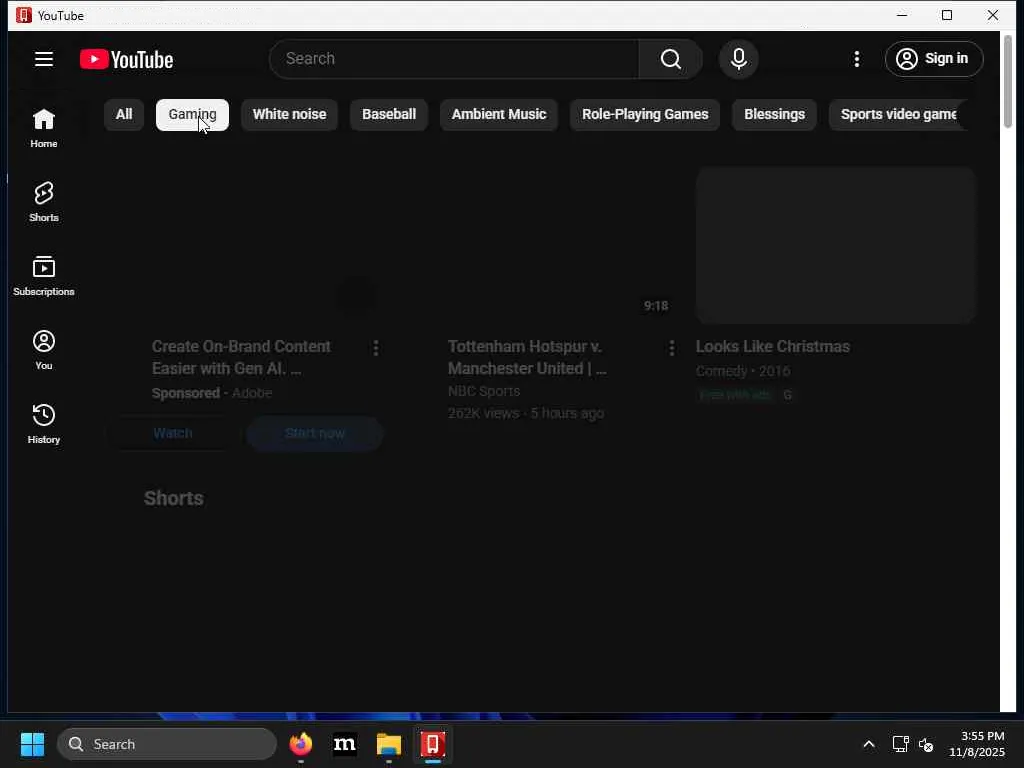Open Subscriptions in sidebar
This screenshot has width=1024, height=768.
[44, 276]
